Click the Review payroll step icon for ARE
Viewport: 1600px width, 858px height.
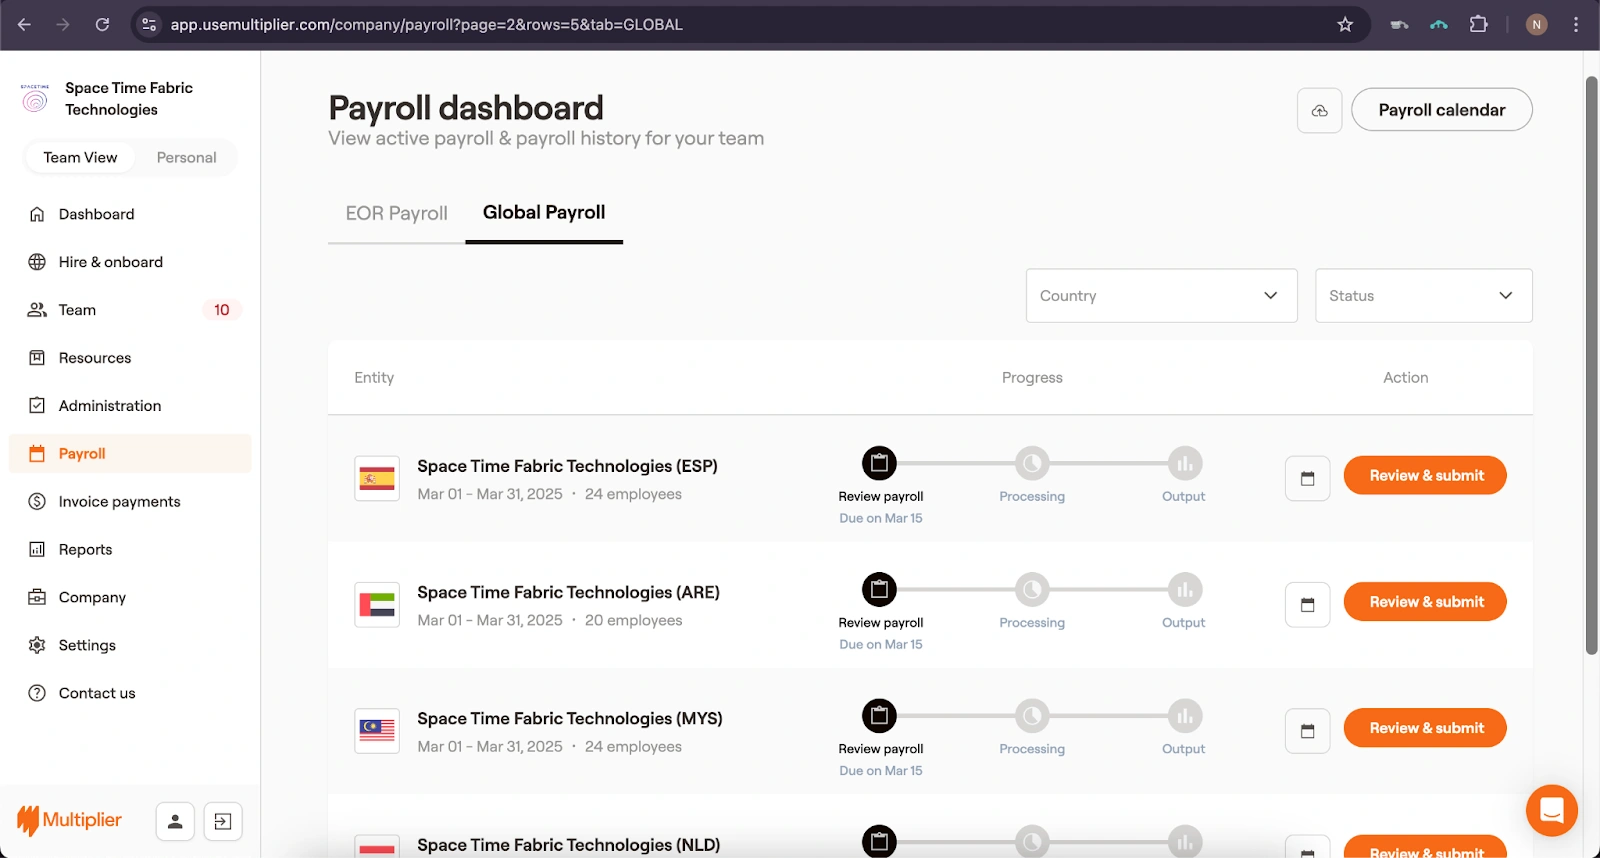coord(879,589)
